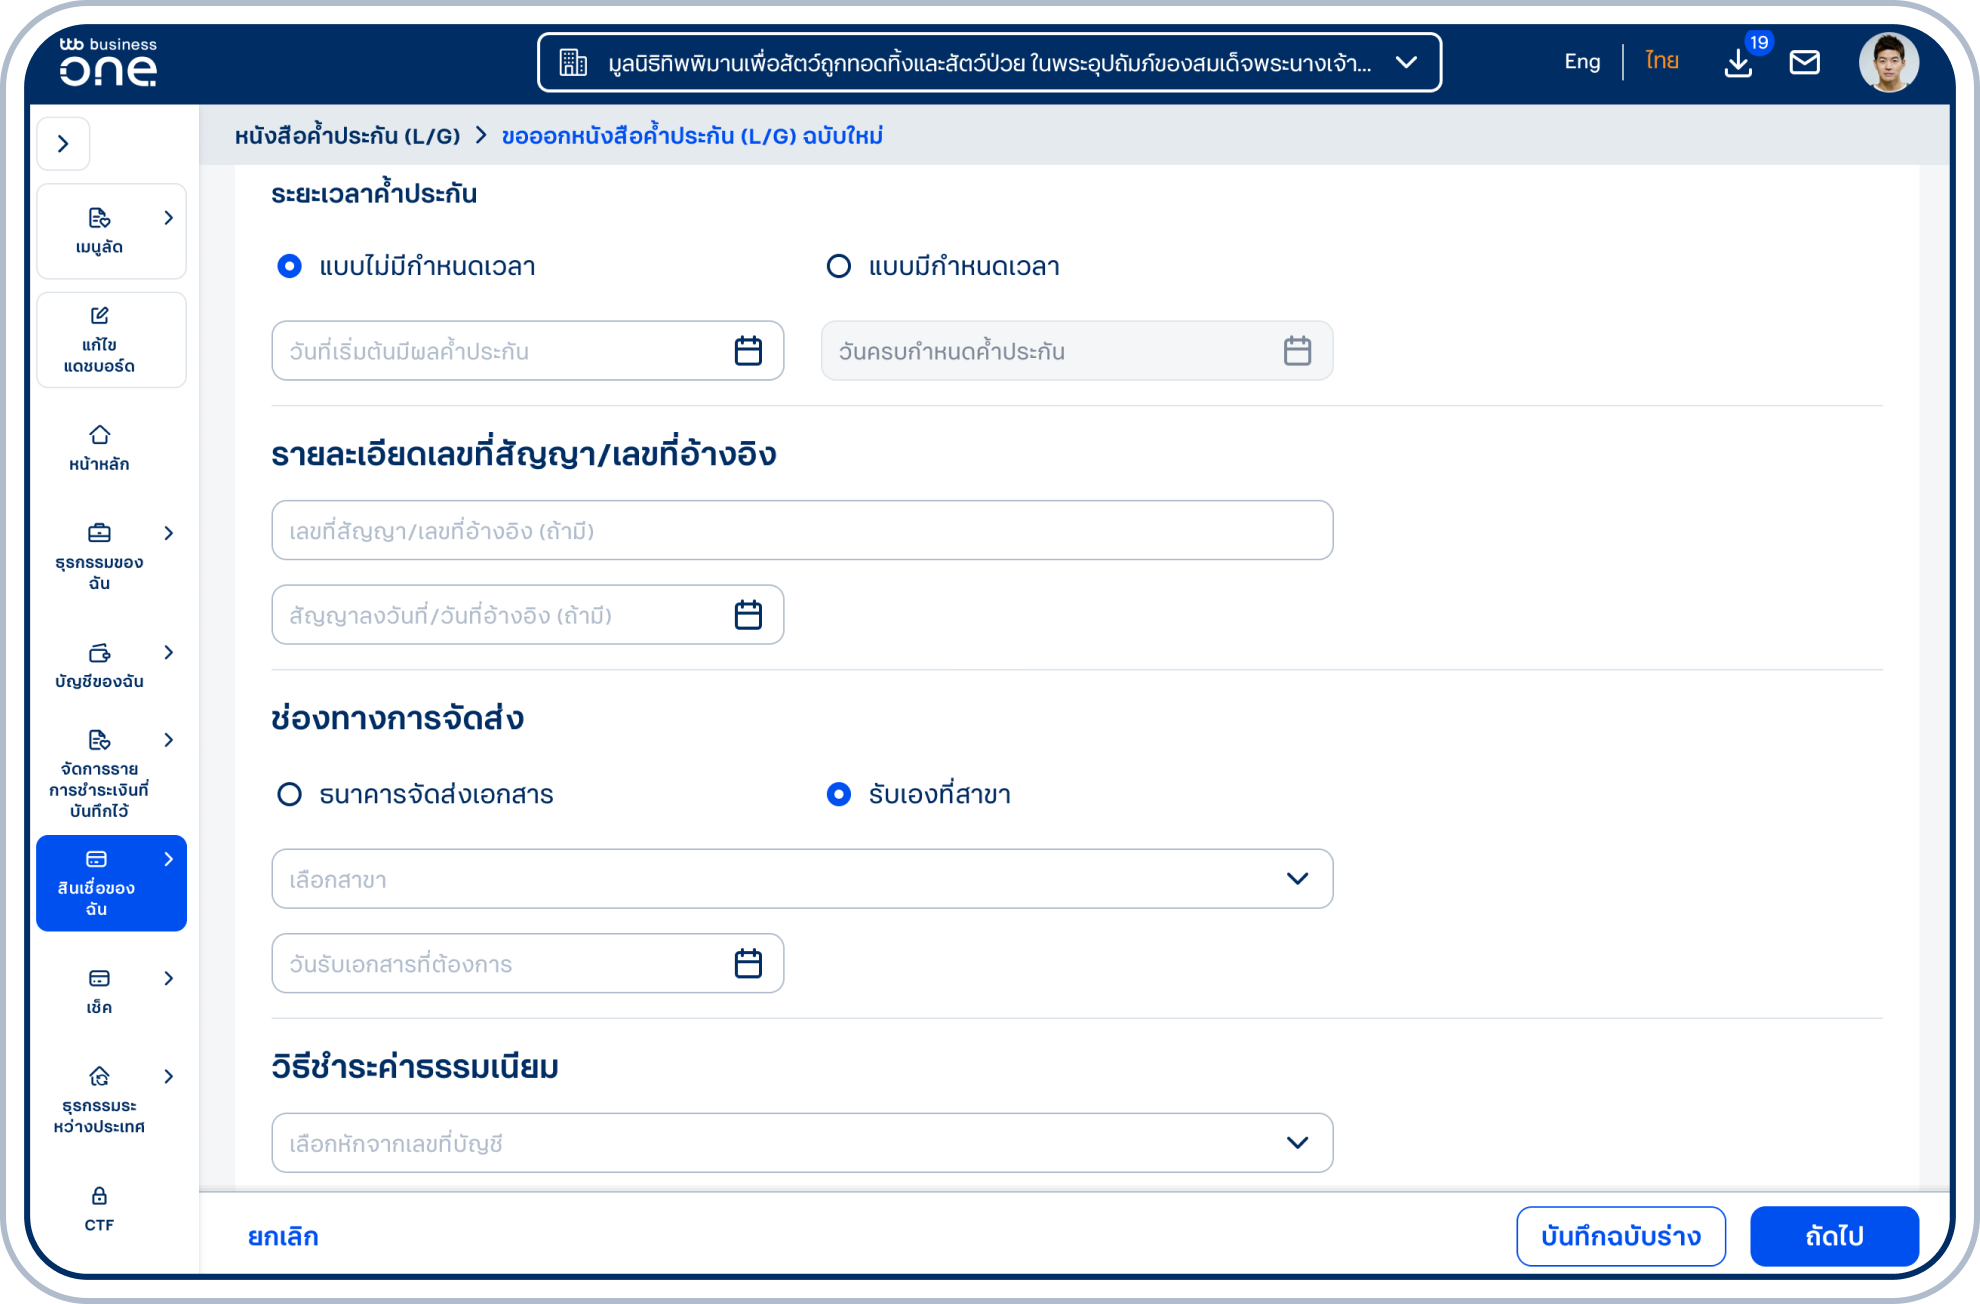Open the เมนูลัด shortcut menu icon

pyautogui.click(x=99, y=218)
